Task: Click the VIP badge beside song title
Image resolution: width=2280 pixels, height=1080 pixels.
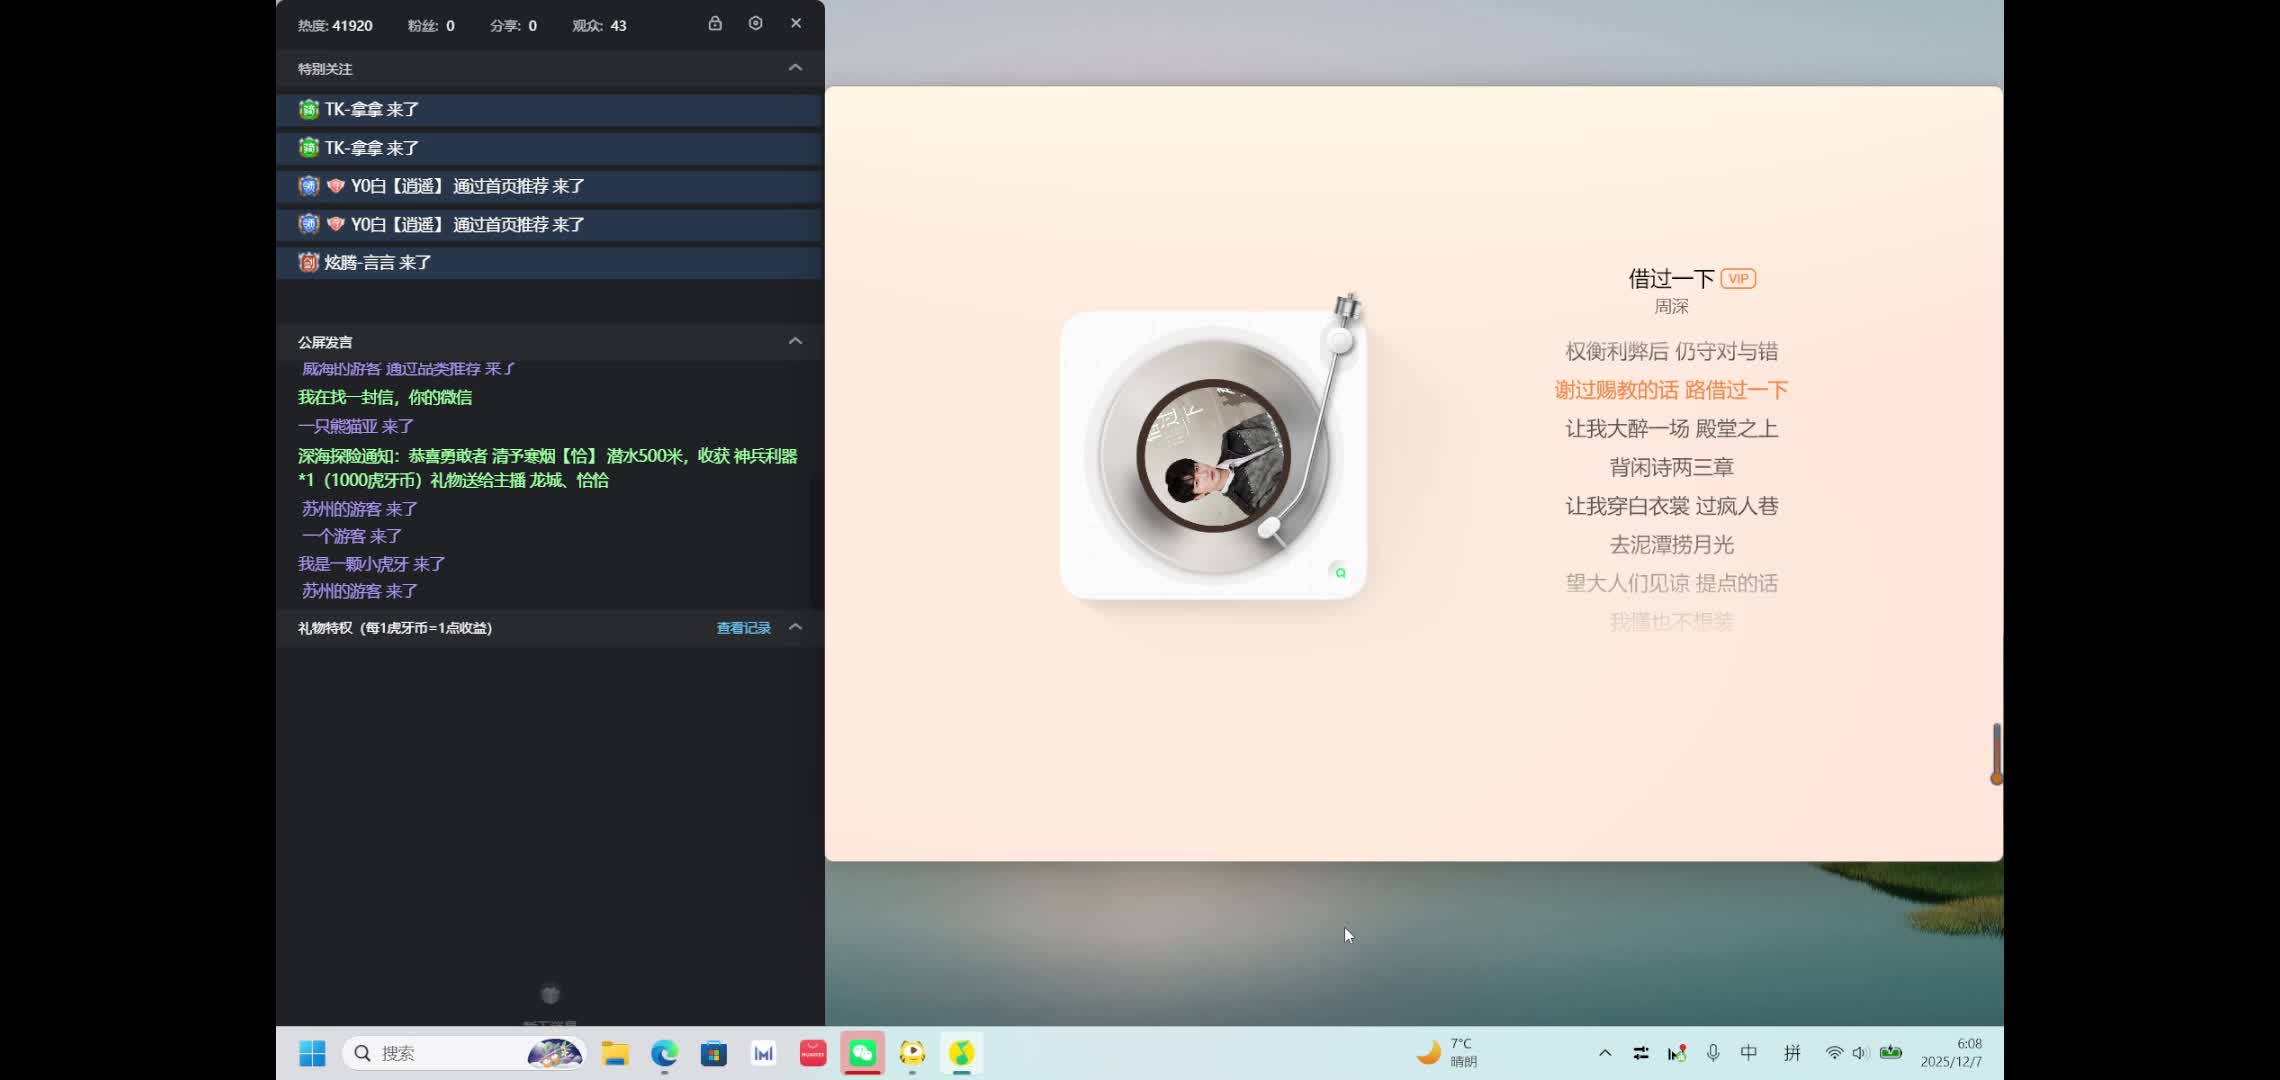Action: tap(1738, 279)
